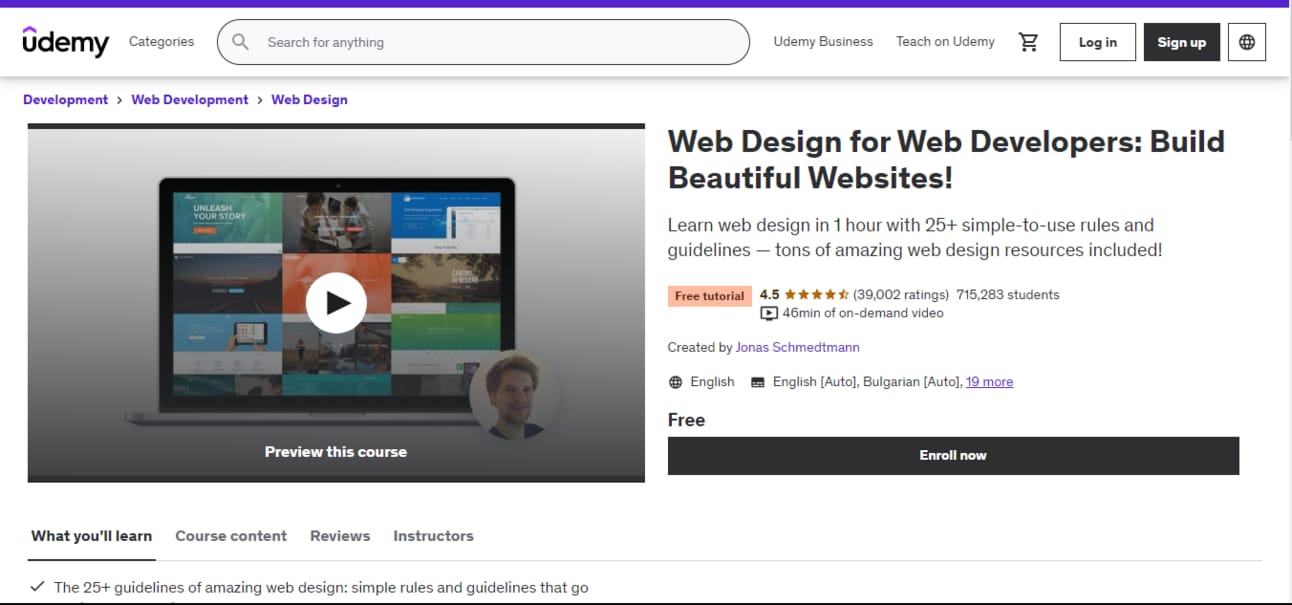The width and height of the screenshot is (1292, 605).
Task: Click the checkmark beside 25+ guidelines
Action: tap(37, 587)
